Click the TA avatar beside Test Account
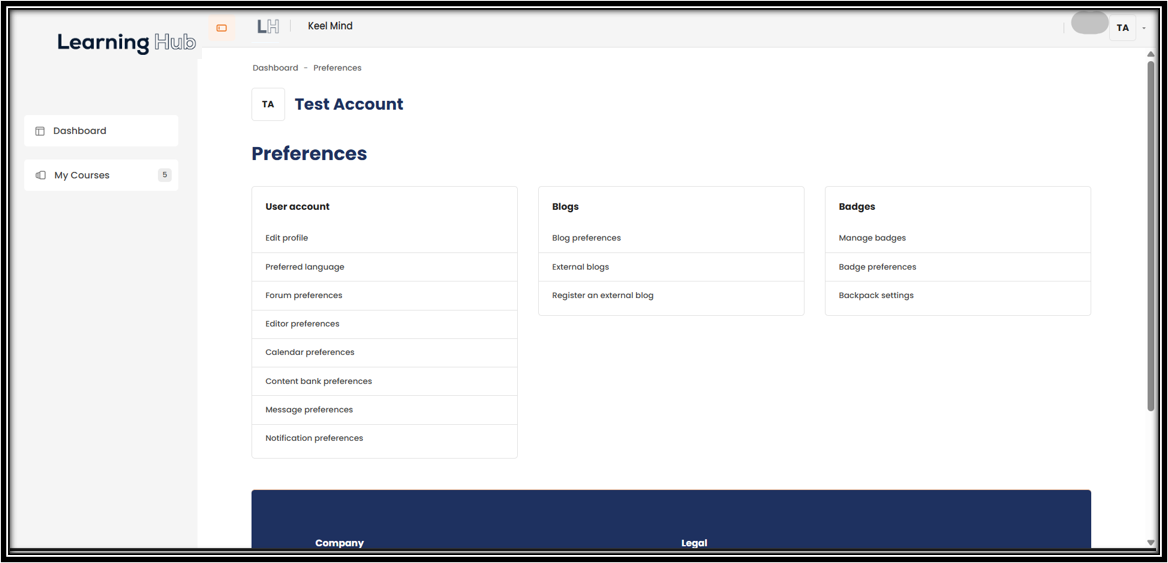This screenshot has width=1168, height=563. coord(268,104)
